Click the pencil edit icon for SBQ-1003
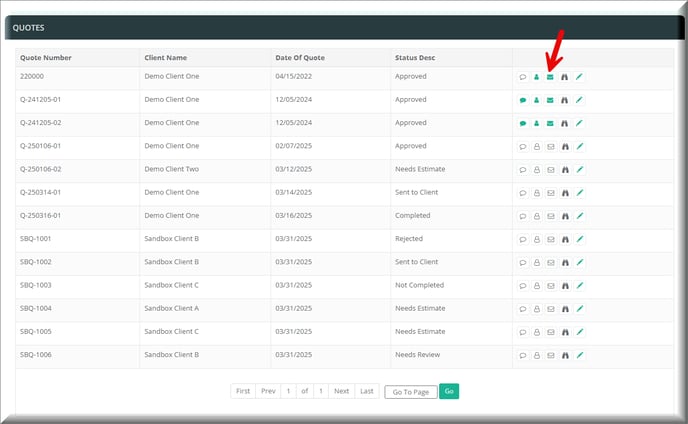Viewport: 688px width, 424px height. click(578, 286)
